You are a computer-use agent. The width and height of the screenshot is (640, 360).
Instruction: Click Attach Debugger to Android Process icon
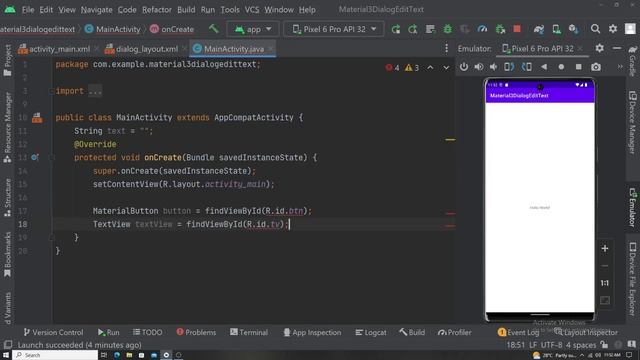(500, 29)
